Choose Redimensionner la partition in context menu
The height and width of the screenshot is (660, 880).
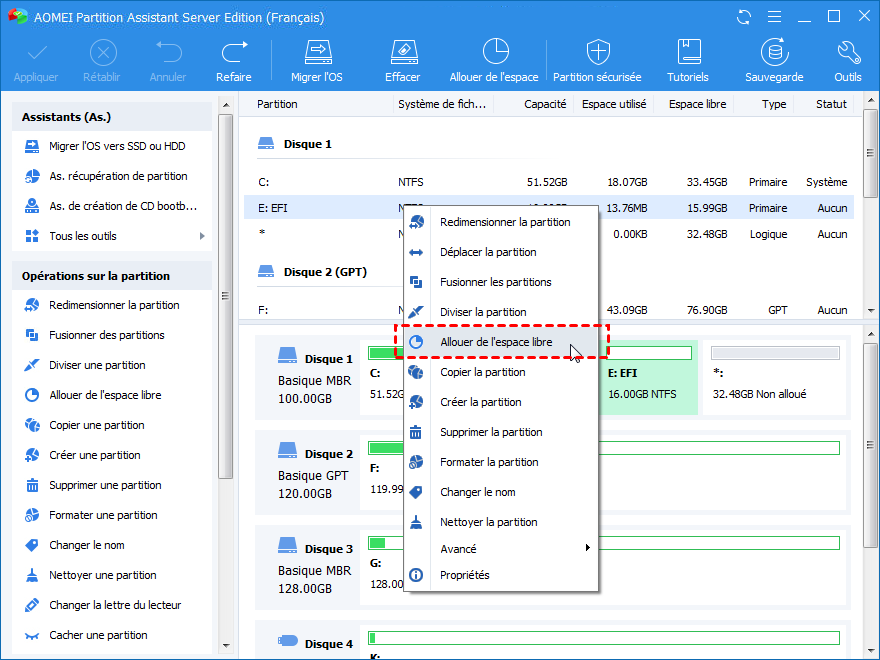(x=501, y=222)
